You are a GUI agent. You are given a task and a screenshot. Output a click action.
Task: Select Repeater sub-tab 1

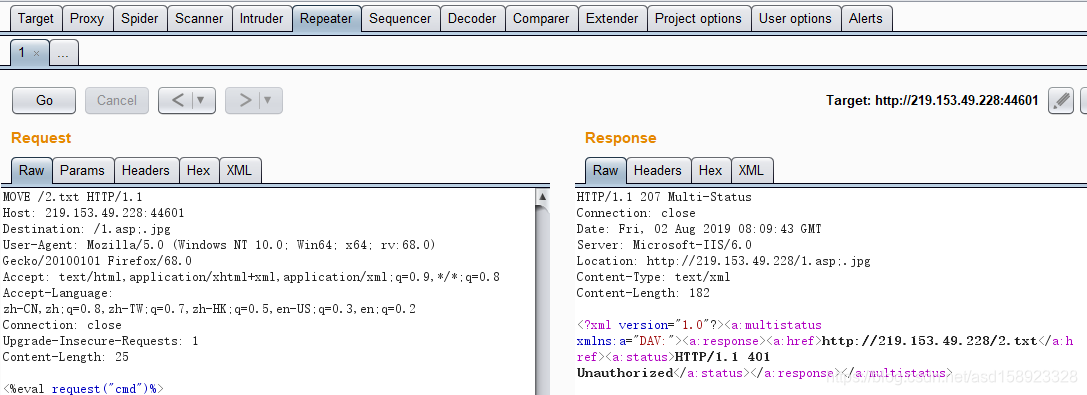[23, 53]
